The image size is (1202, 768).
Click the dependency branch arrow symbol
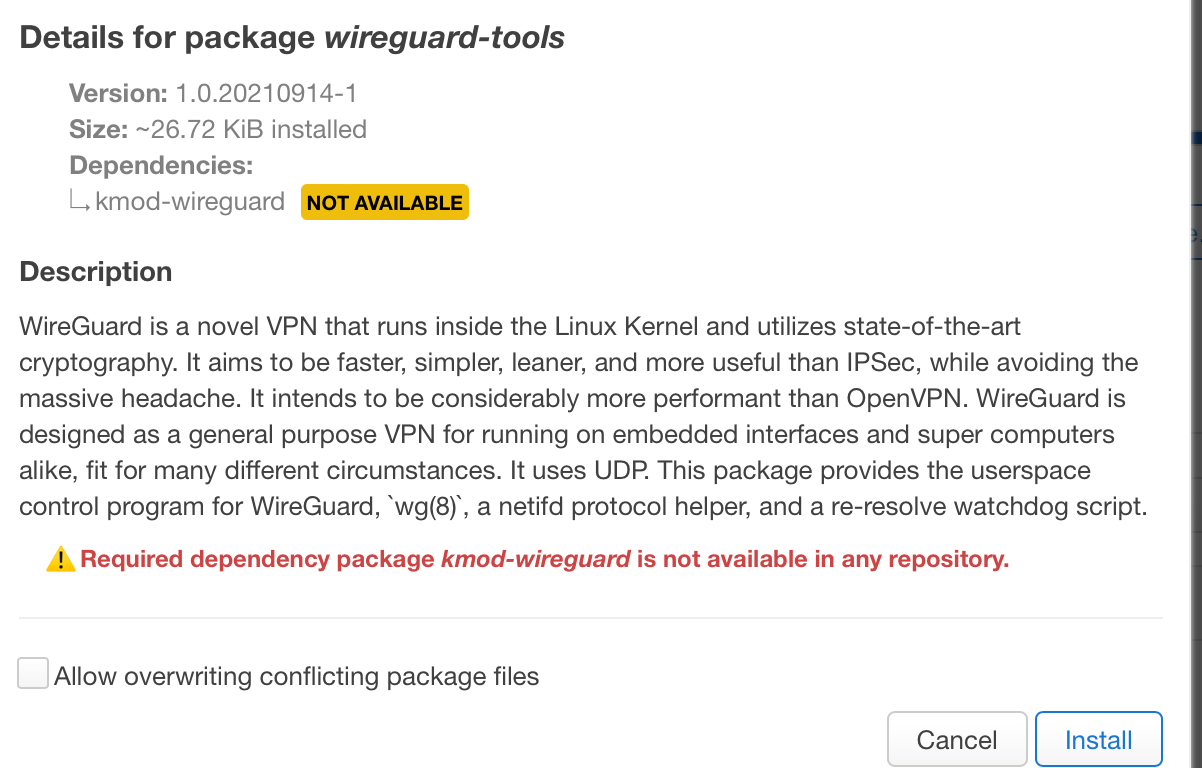coord(78,201)
